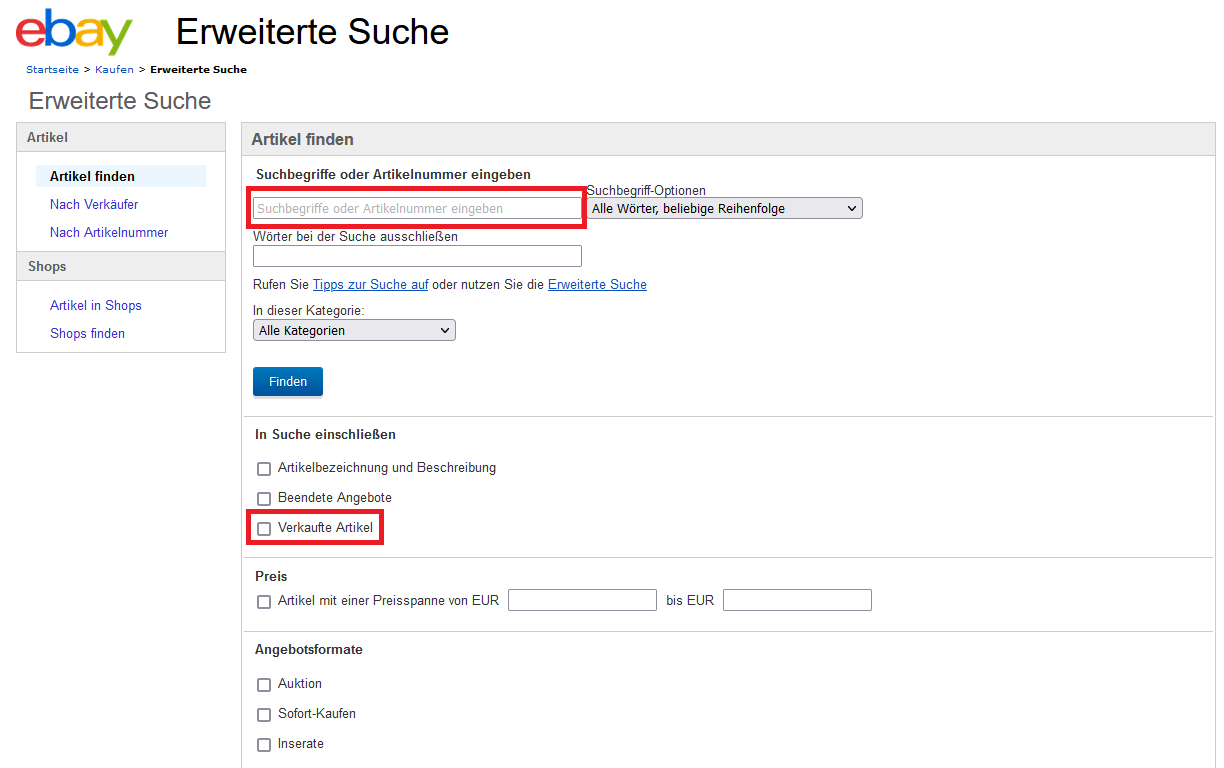The height and width of the screenshot is (768, 1224).
Task: Enable the Preisspanne price range checkbox
Action: (x=264, y=602)
